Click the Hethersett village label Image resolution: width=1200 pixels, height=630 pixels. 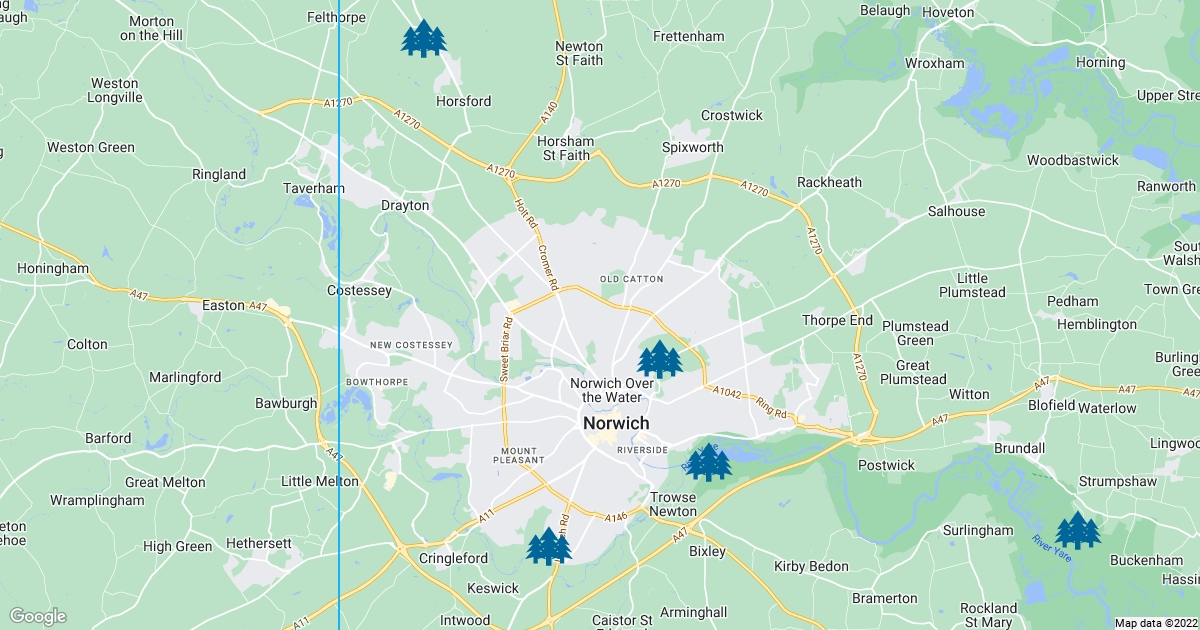tap(259, 543)
